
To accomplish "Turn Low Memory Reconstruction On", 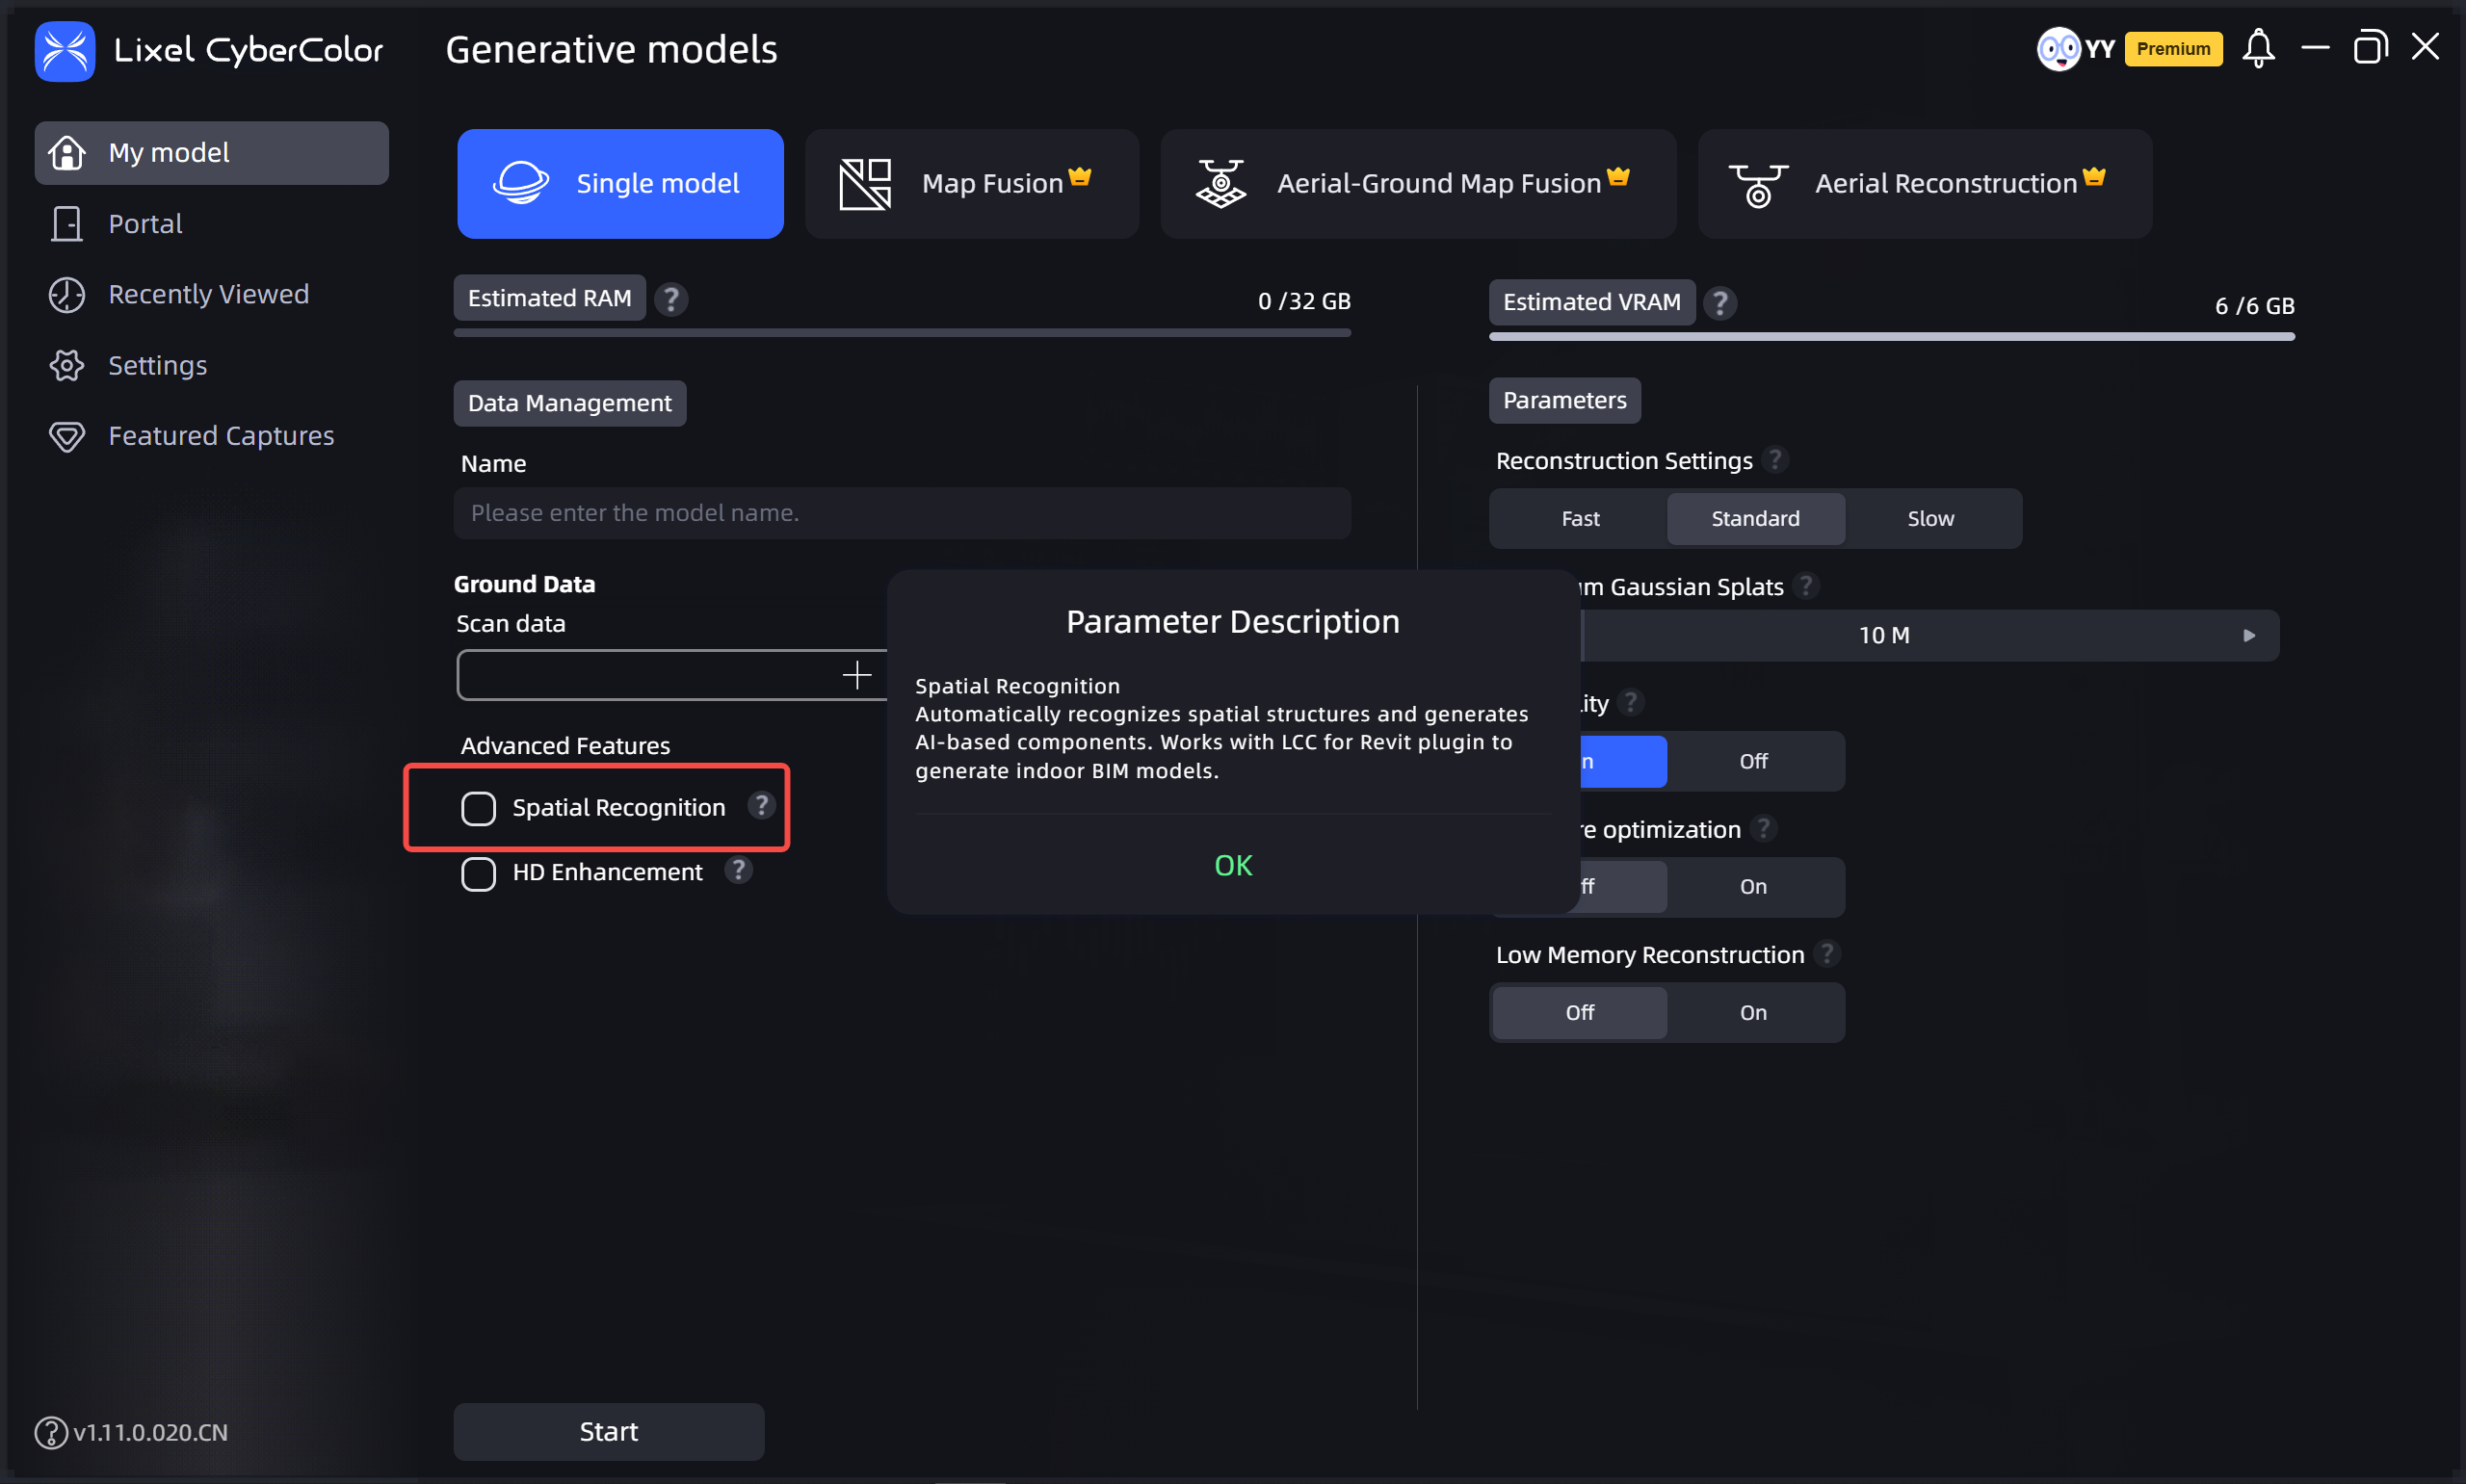I will point(1753,1012).
